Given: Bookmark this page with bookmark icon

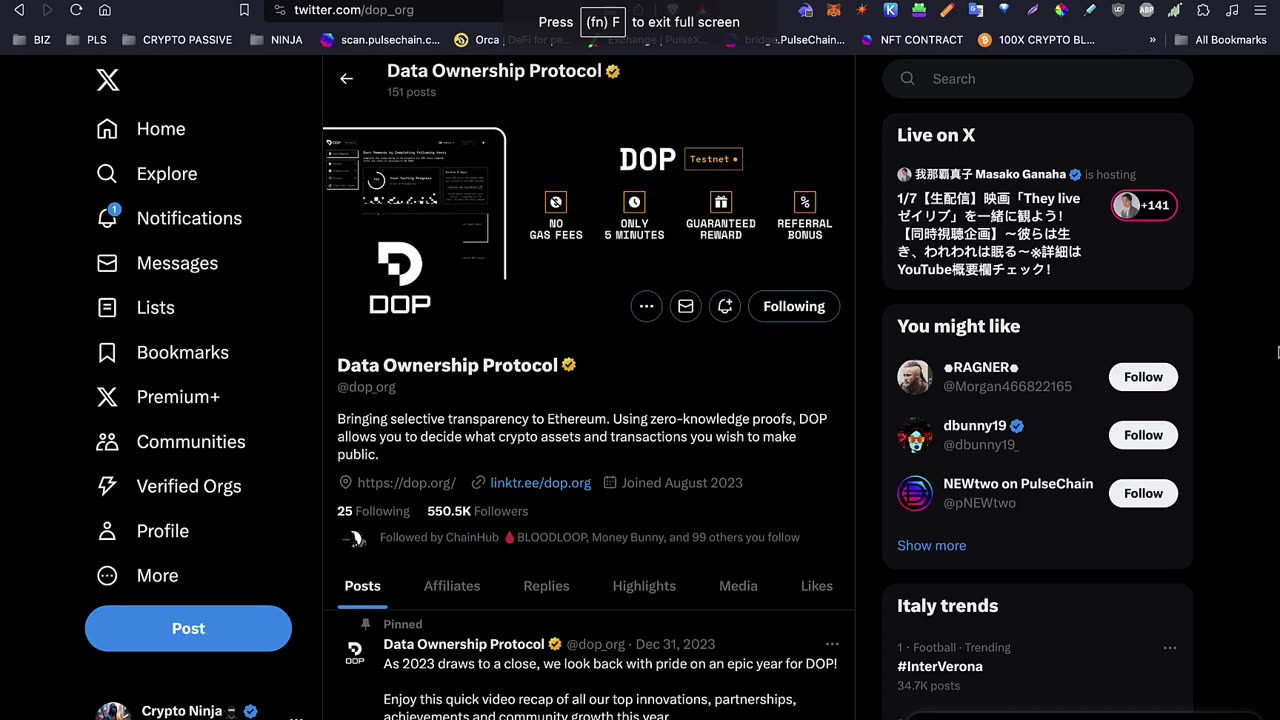Looking at the screenshot, I should (244, 10).
